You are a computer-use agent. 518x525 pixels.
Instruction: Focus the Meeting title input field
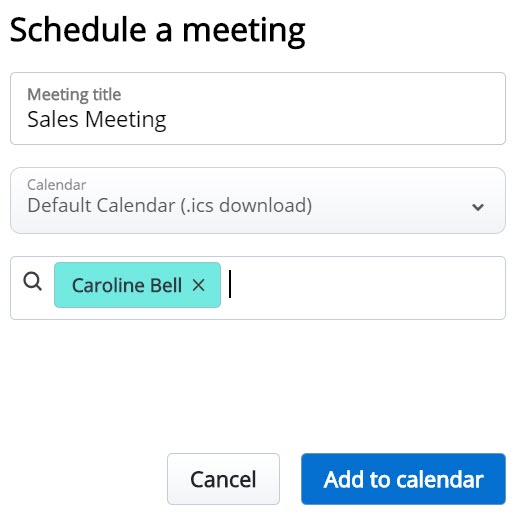[x=258, y=108]
